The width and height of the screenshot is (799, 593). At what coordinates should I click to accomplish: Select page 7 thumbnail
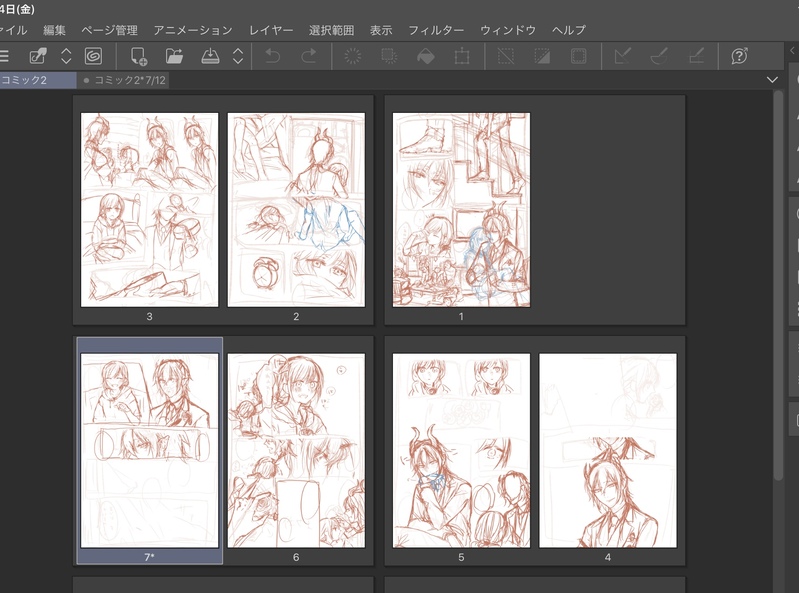click(149, 450)
